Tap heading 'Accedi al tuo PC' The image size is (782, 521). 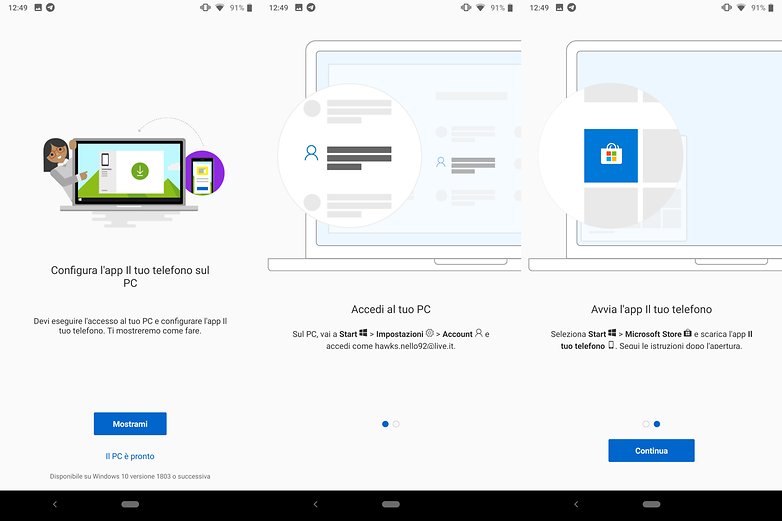[x=391, y=309]
